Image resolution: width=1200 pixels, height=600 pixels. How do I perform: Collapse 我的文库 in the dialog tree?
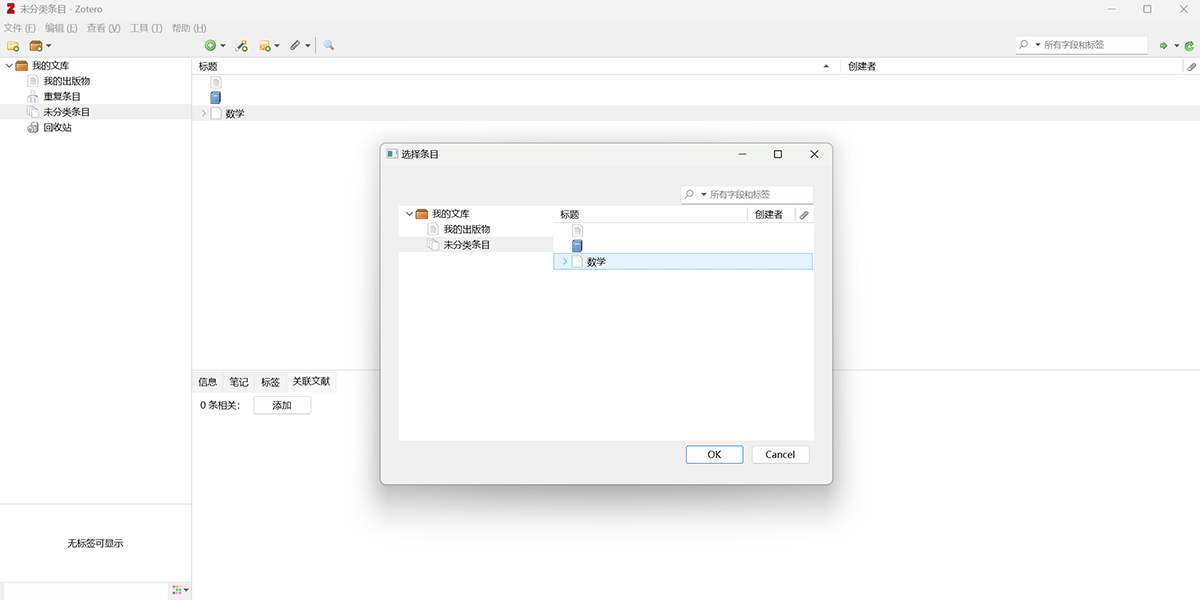409,213
